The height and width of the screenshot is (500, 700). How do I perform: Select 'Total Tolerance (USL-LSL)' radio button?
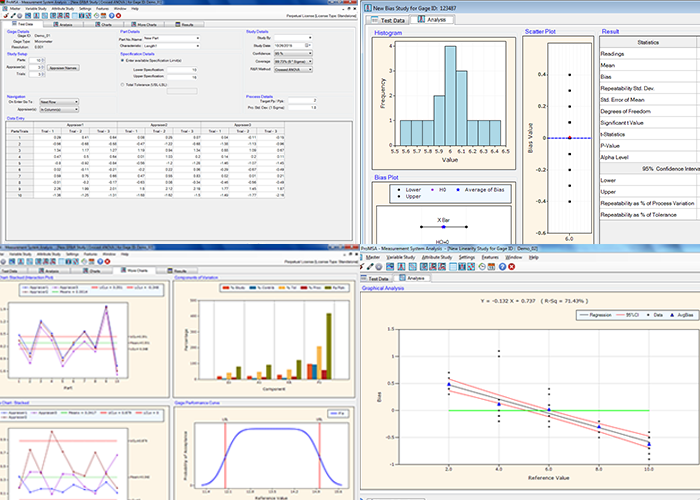(123, 85)
